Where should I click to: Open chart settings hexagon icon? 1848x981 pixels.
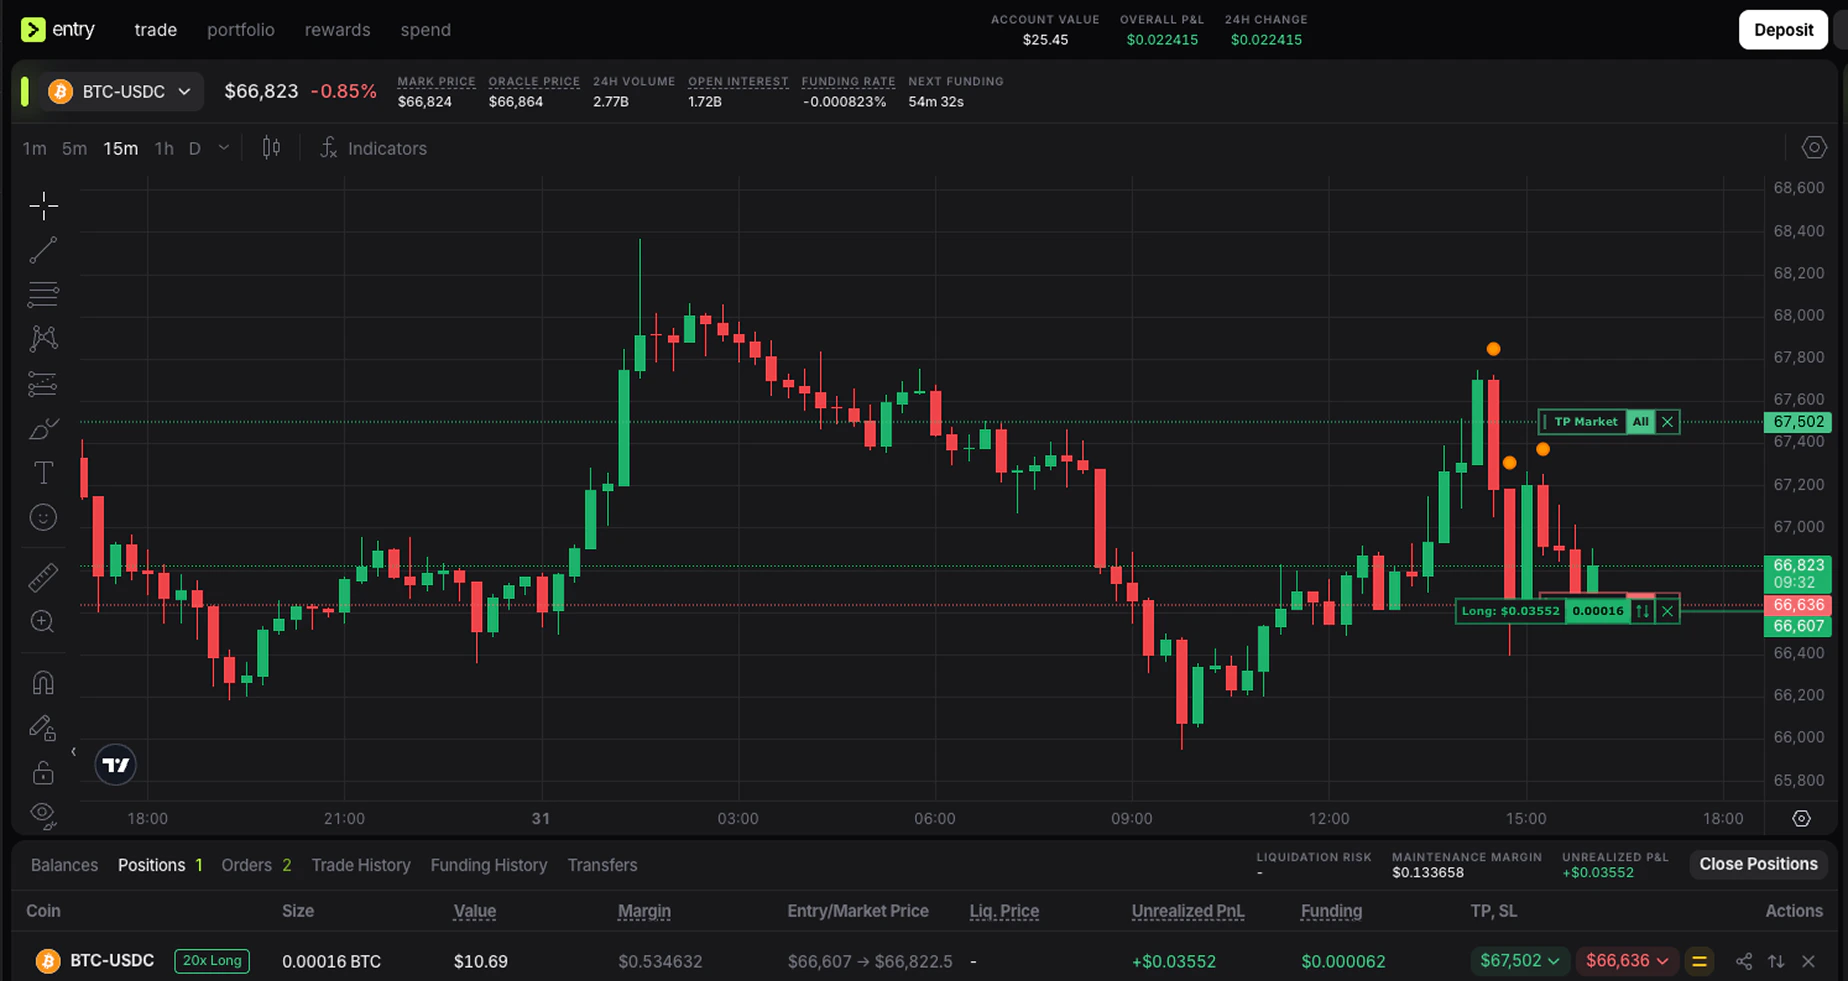[1814, 148]
